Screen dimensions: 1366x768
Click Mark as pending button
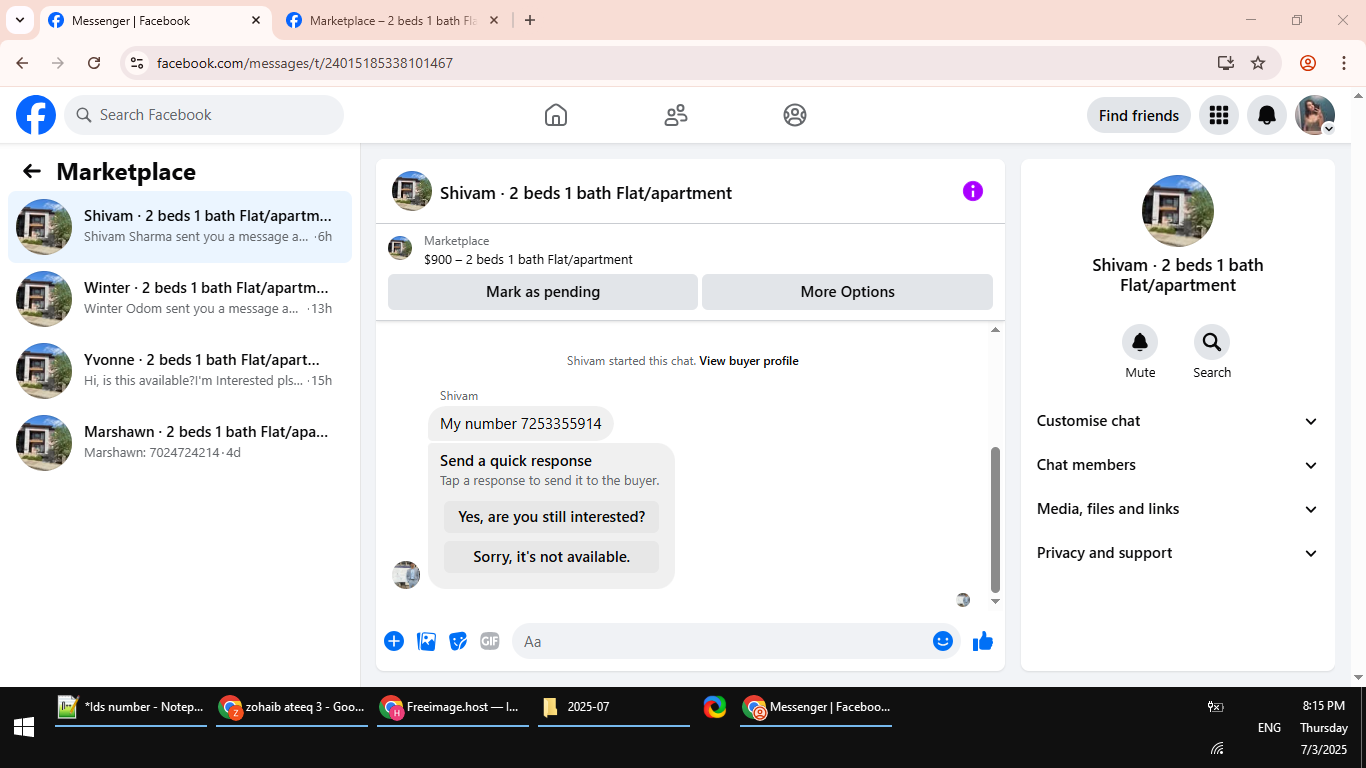coord(543,292)
